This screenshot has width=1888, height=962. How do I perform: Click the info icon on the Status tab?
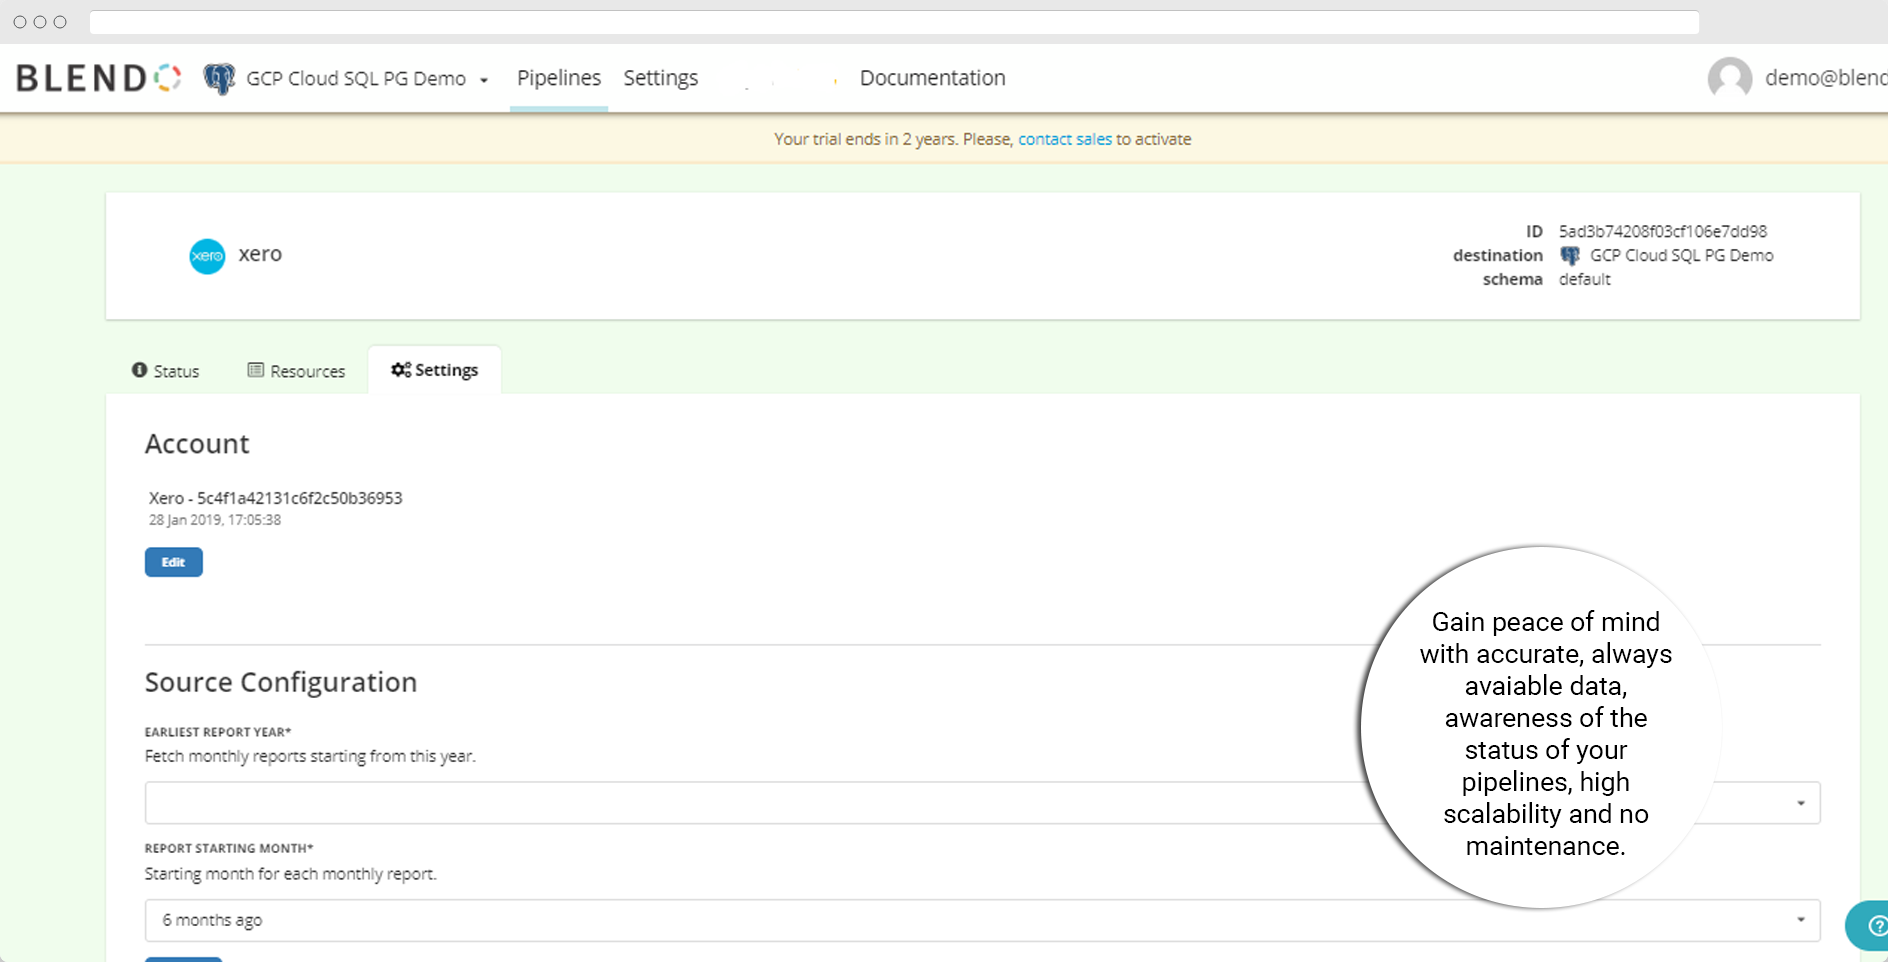point(139,369)
